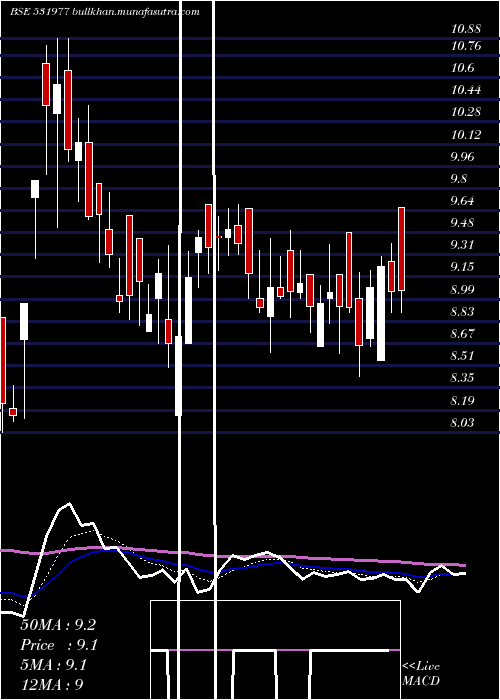Screen dimensions: 500x700
Task: Click the 50MA : 9.2 readout
Action: point(58,625)
